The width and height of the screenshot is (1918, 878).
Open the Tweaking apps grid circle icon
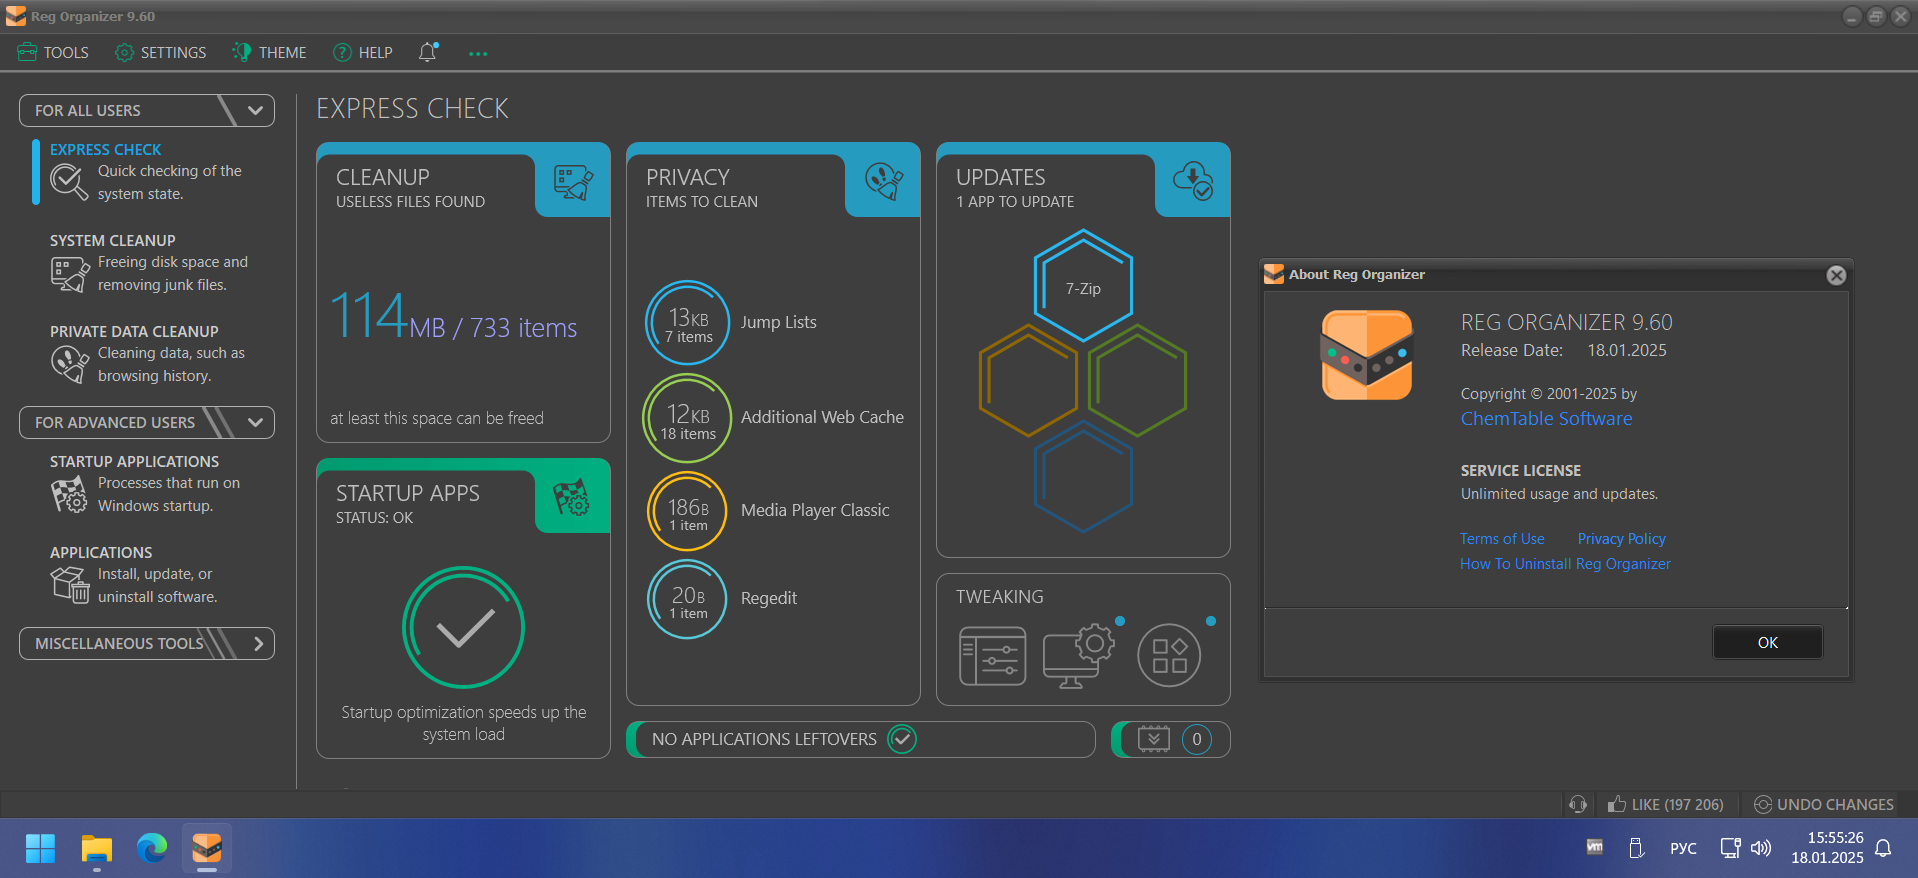click(x=1169, y=655)
